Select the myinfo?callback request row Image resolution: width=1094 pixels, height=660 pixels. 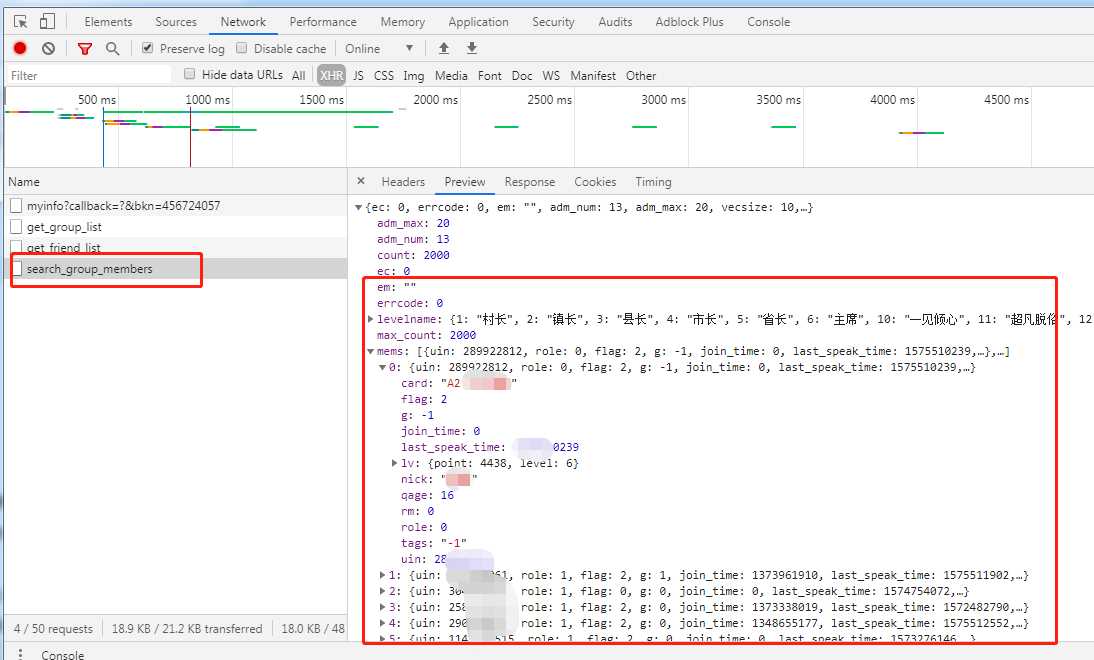click(176, 206)
